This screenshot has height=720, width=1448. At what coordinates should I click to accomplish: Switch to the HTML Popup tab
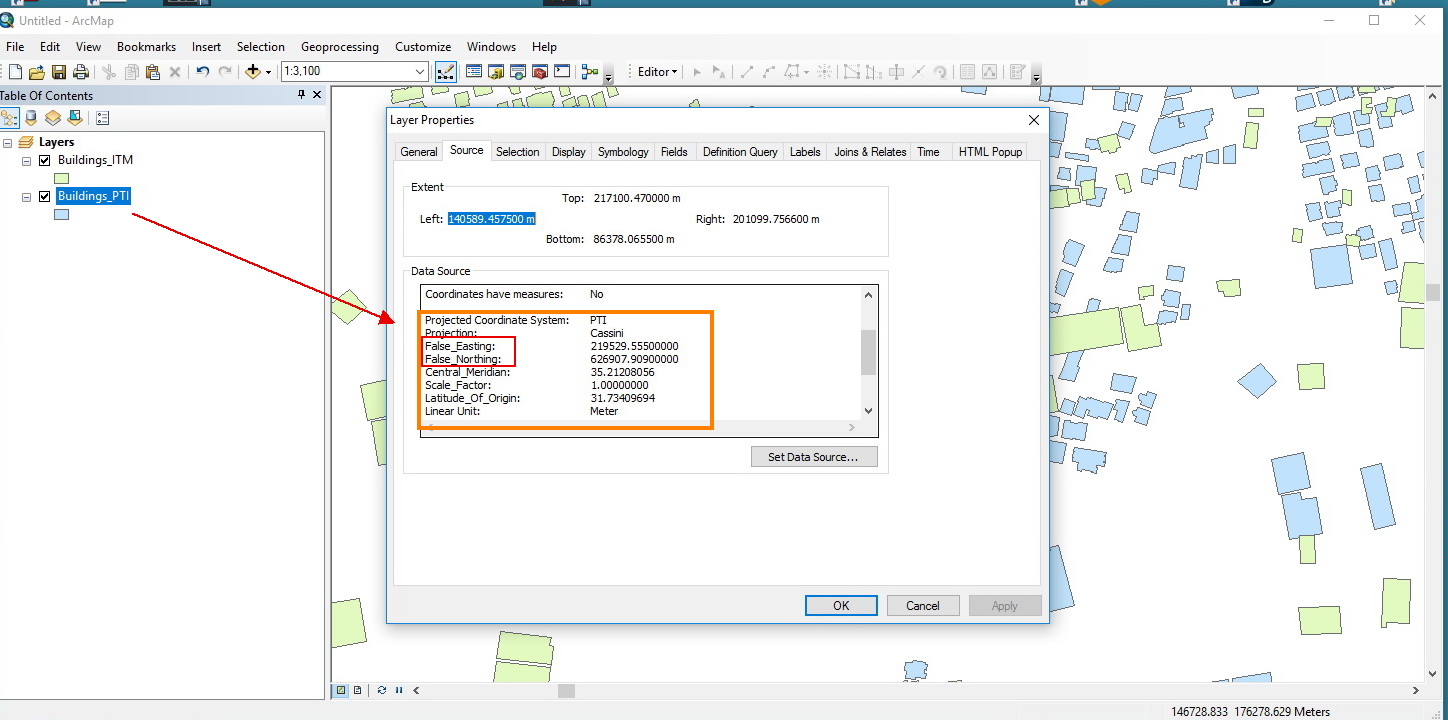point(990,152)
